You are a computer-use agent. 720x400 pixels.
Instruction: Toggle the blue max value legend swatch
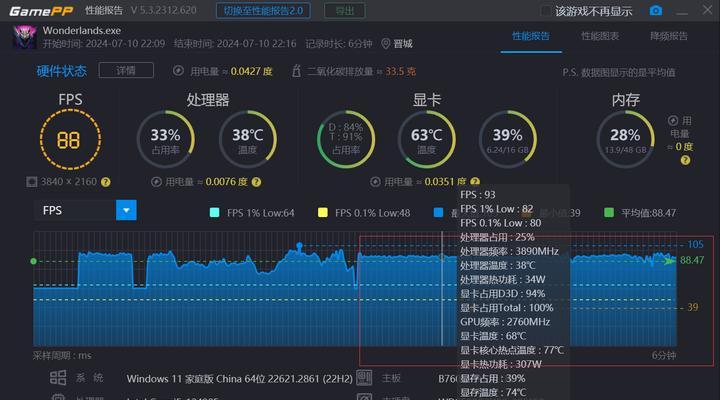click(x=439, y=213)
